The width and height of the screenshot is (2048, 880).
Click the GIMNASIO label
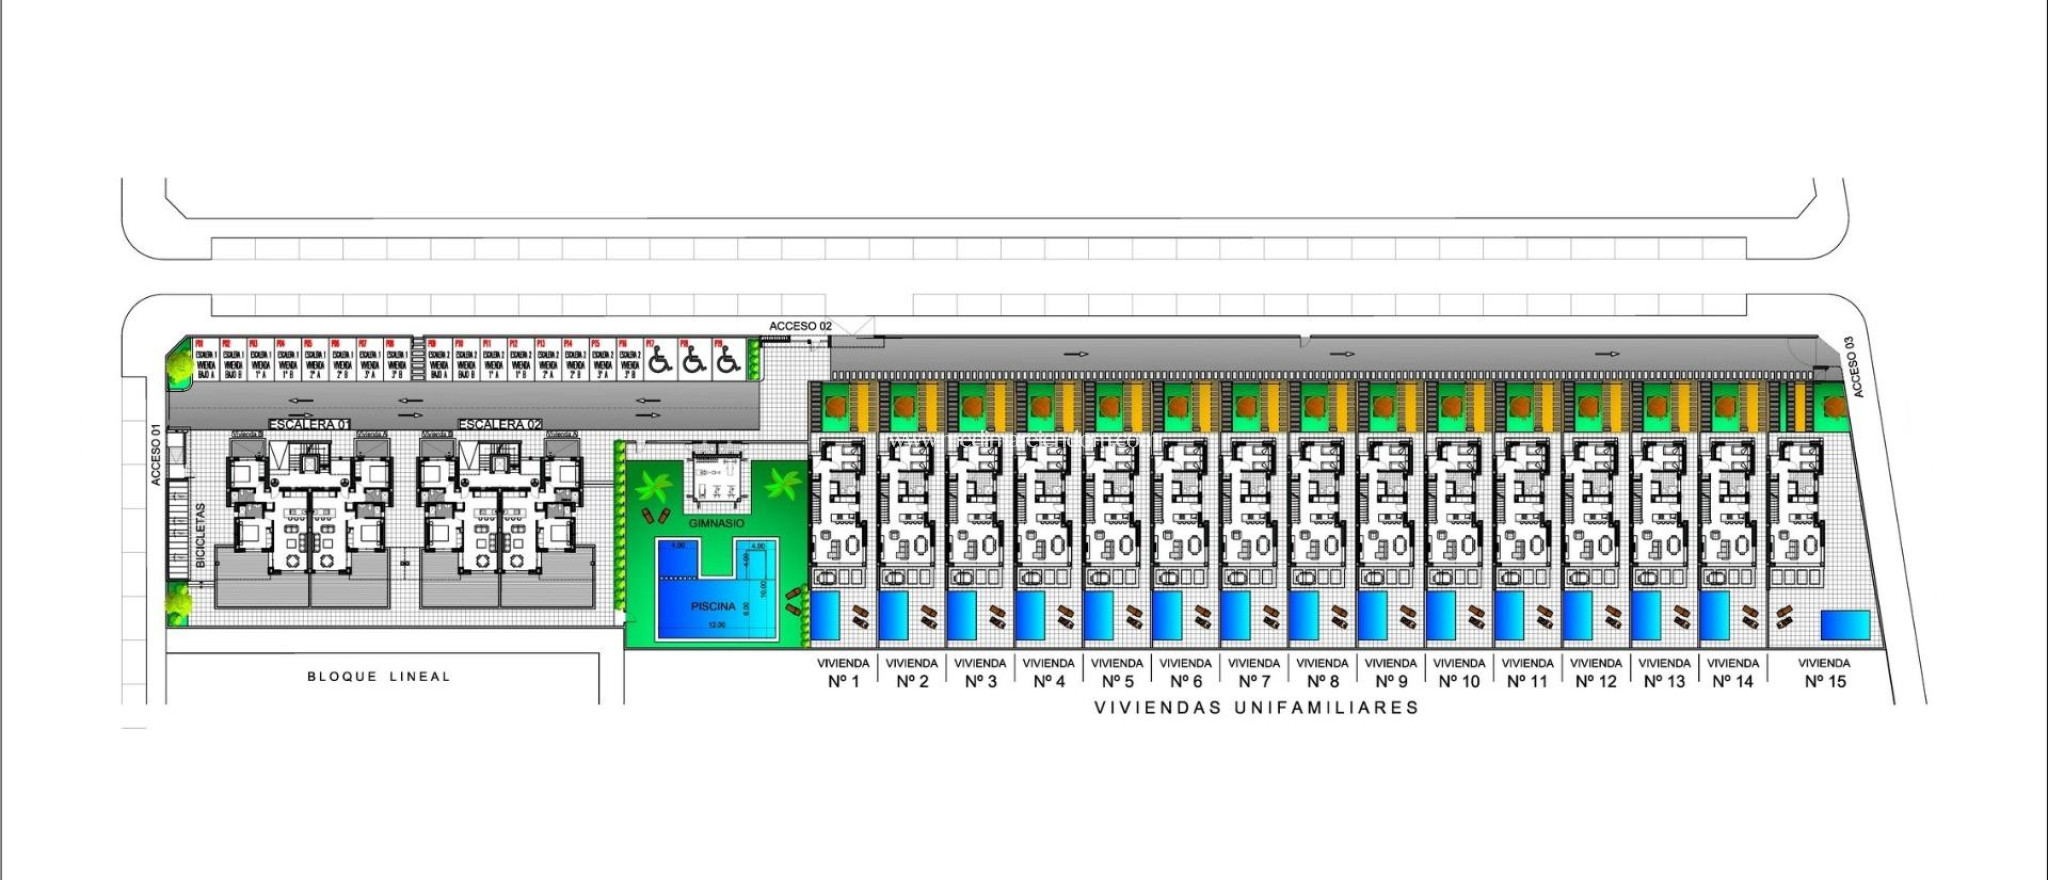[716, 523]
